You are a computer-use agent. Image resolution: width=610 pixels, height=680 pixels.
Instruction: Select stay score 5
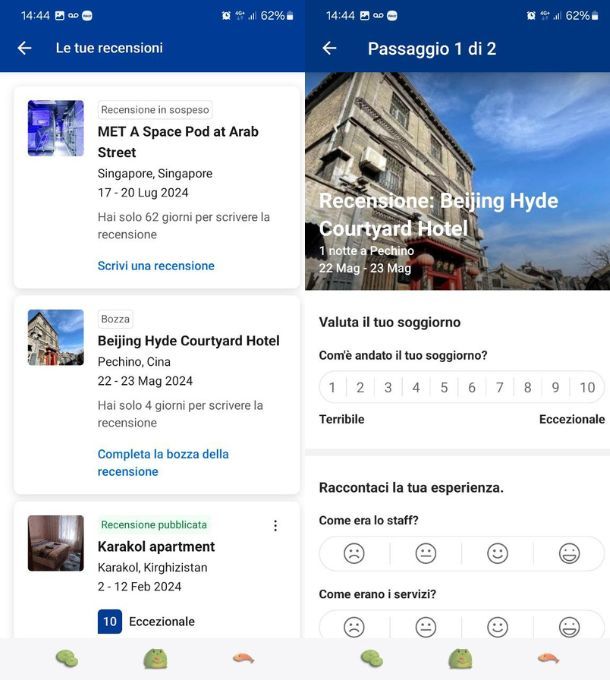click(x=444, y=387)
